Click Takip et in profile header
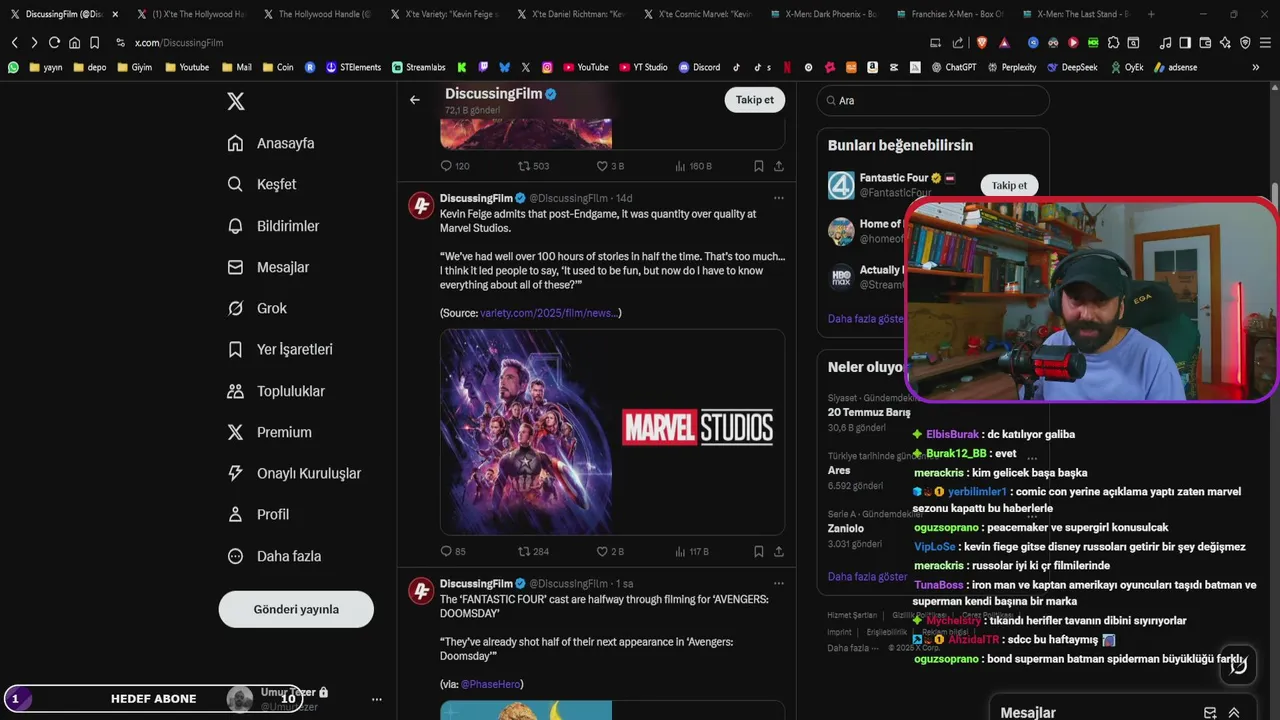 pos(755,100)
